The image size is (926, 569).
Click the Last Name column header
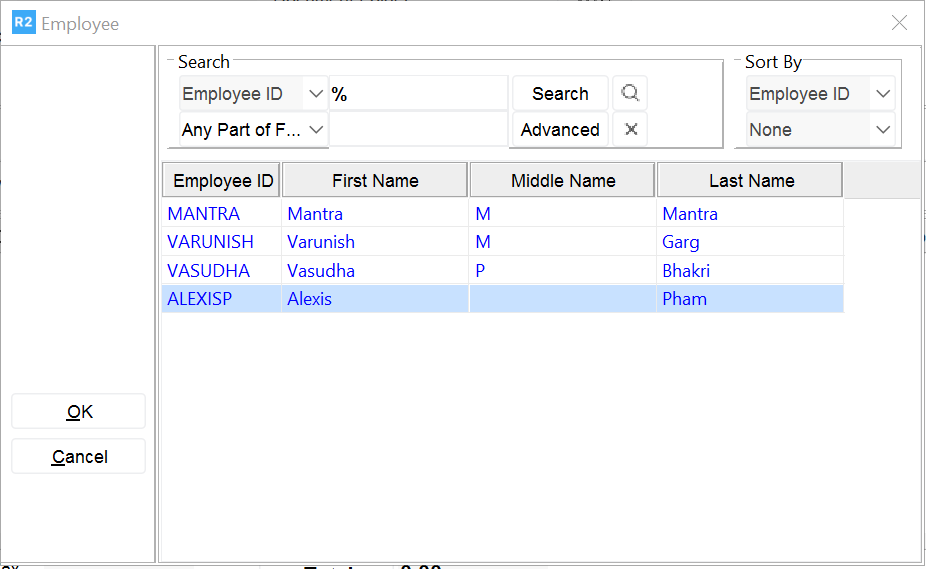tap(750, 181)
